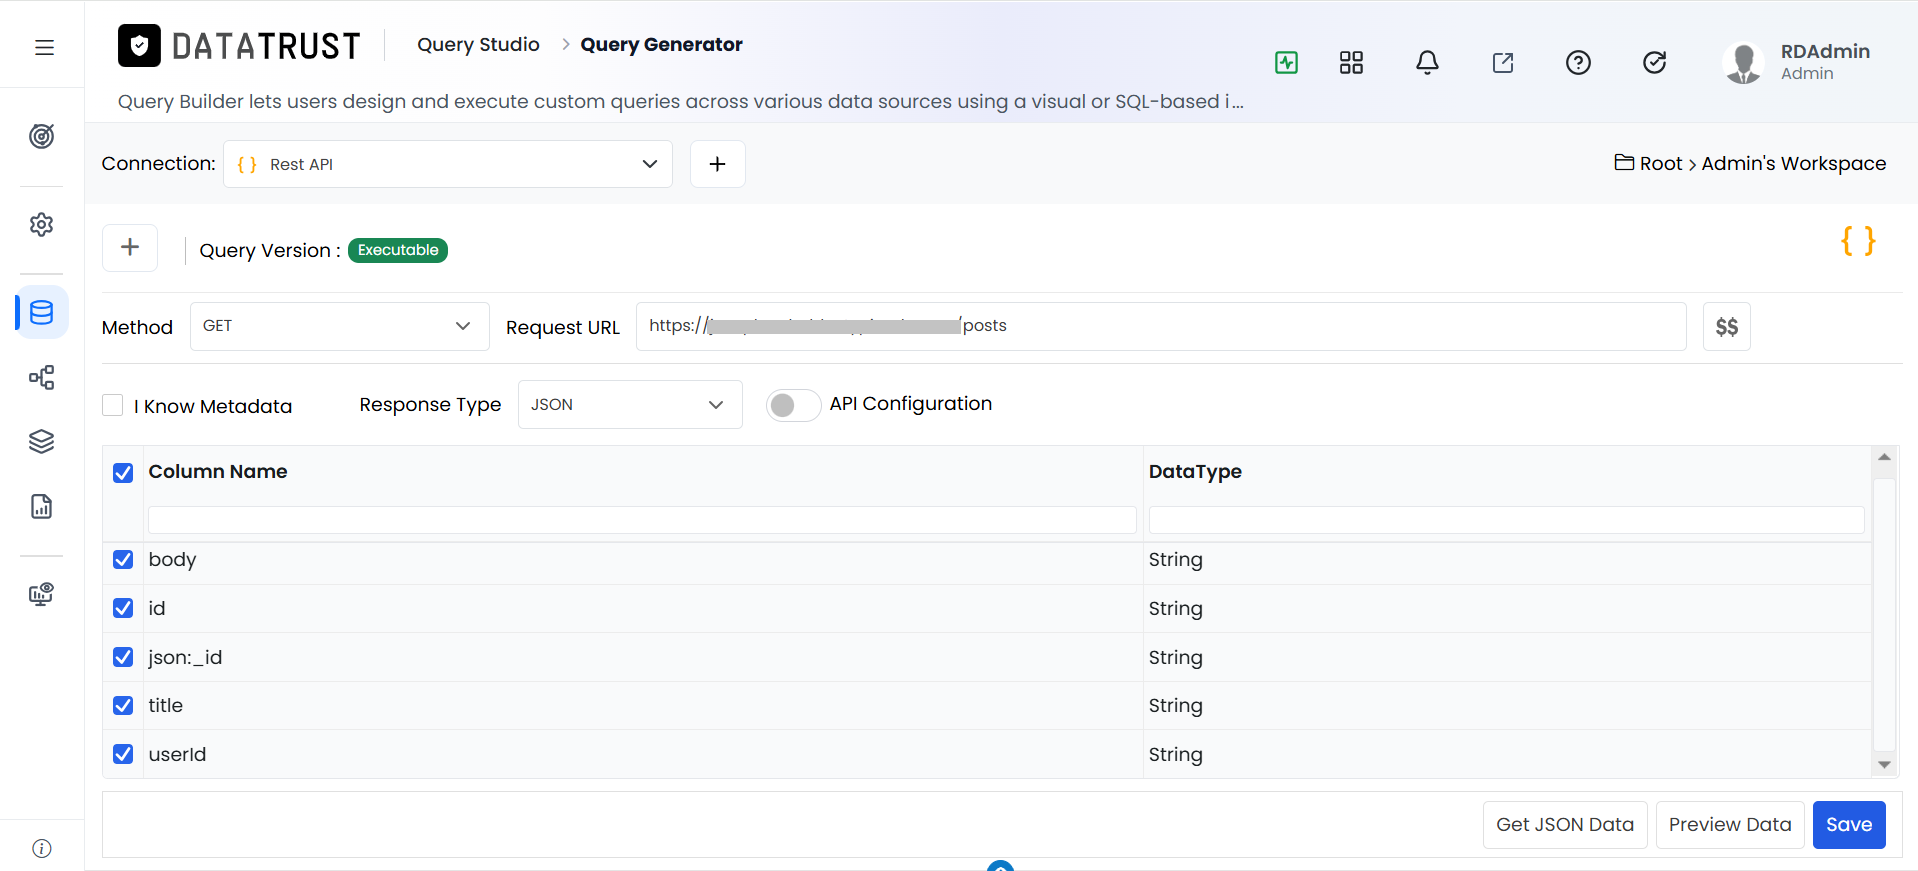
Task: Open the report document sidebar icon
Action: click(41, 506)
